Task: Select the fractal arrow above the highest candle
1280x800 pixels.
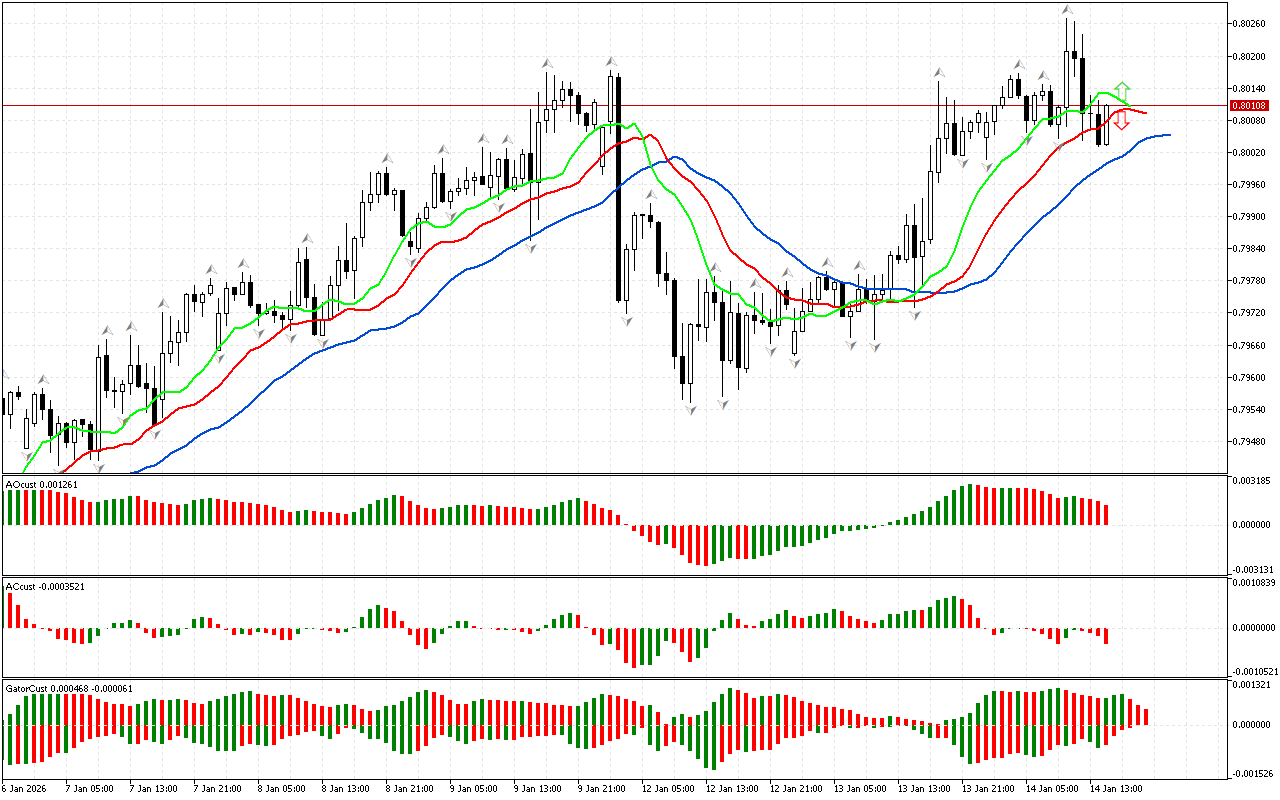Action: pos(1068,11)
